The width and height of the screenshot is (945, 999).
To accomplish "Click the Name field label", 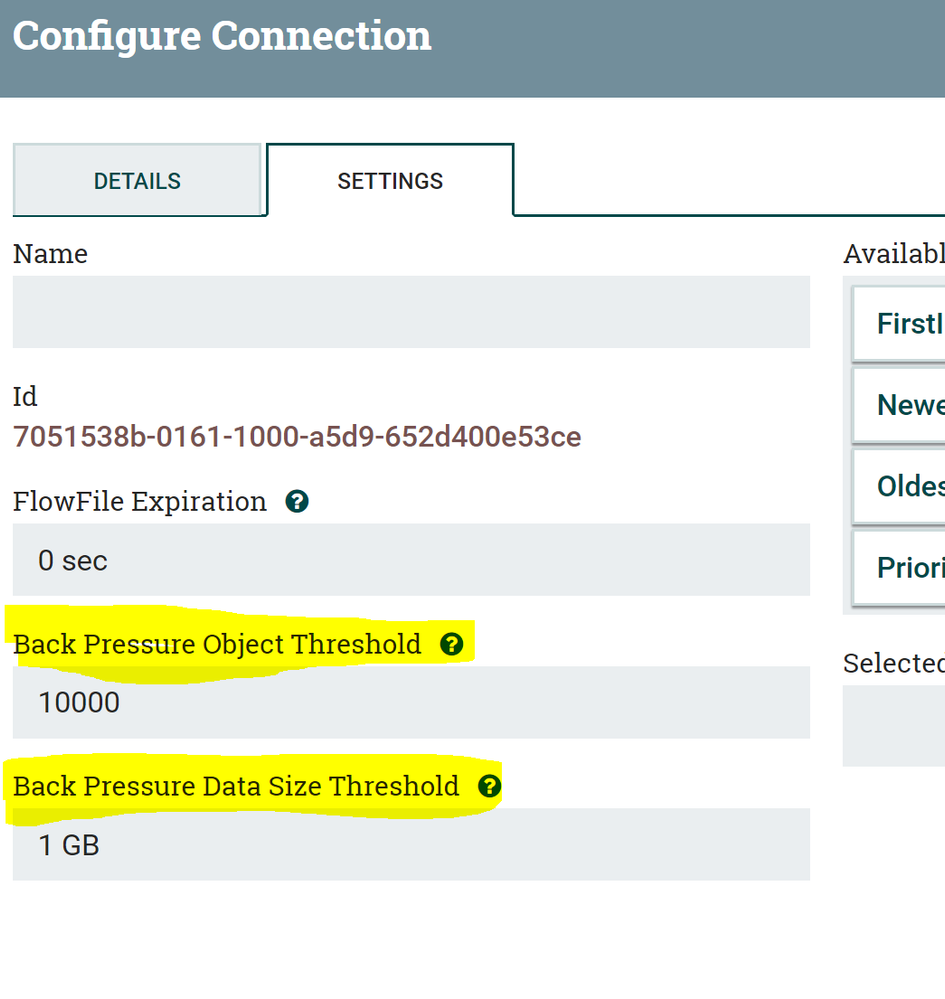I will 50,254.
